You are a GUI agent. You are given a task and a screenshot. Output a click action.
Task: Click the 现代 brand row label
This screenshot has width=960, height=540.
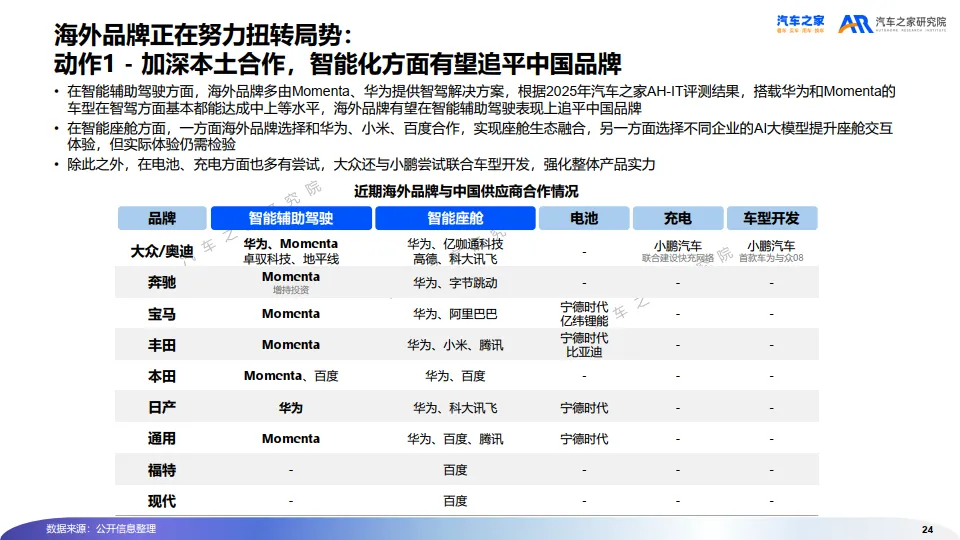coord(162,501)
